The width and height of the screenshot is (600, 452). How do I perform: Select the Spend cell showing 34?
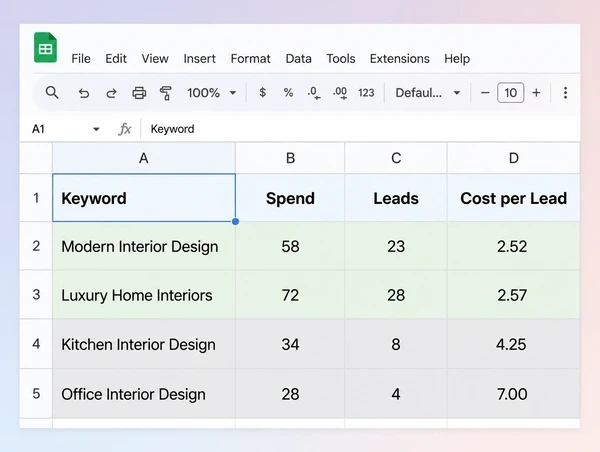click(290, 344)
